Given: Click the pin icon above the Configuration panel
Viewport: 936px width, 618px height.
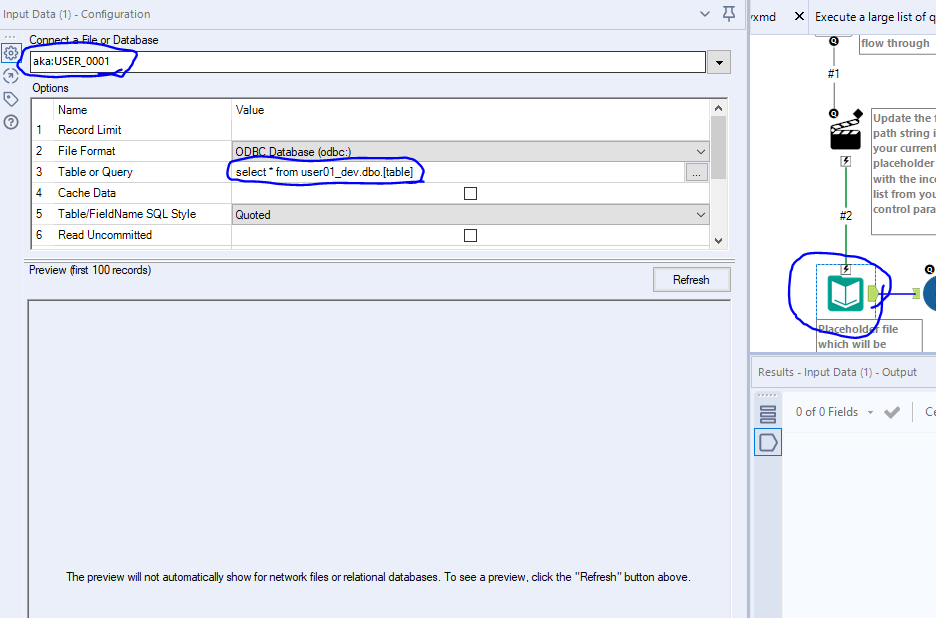Looking at the screenshot, I should [728, 14].
